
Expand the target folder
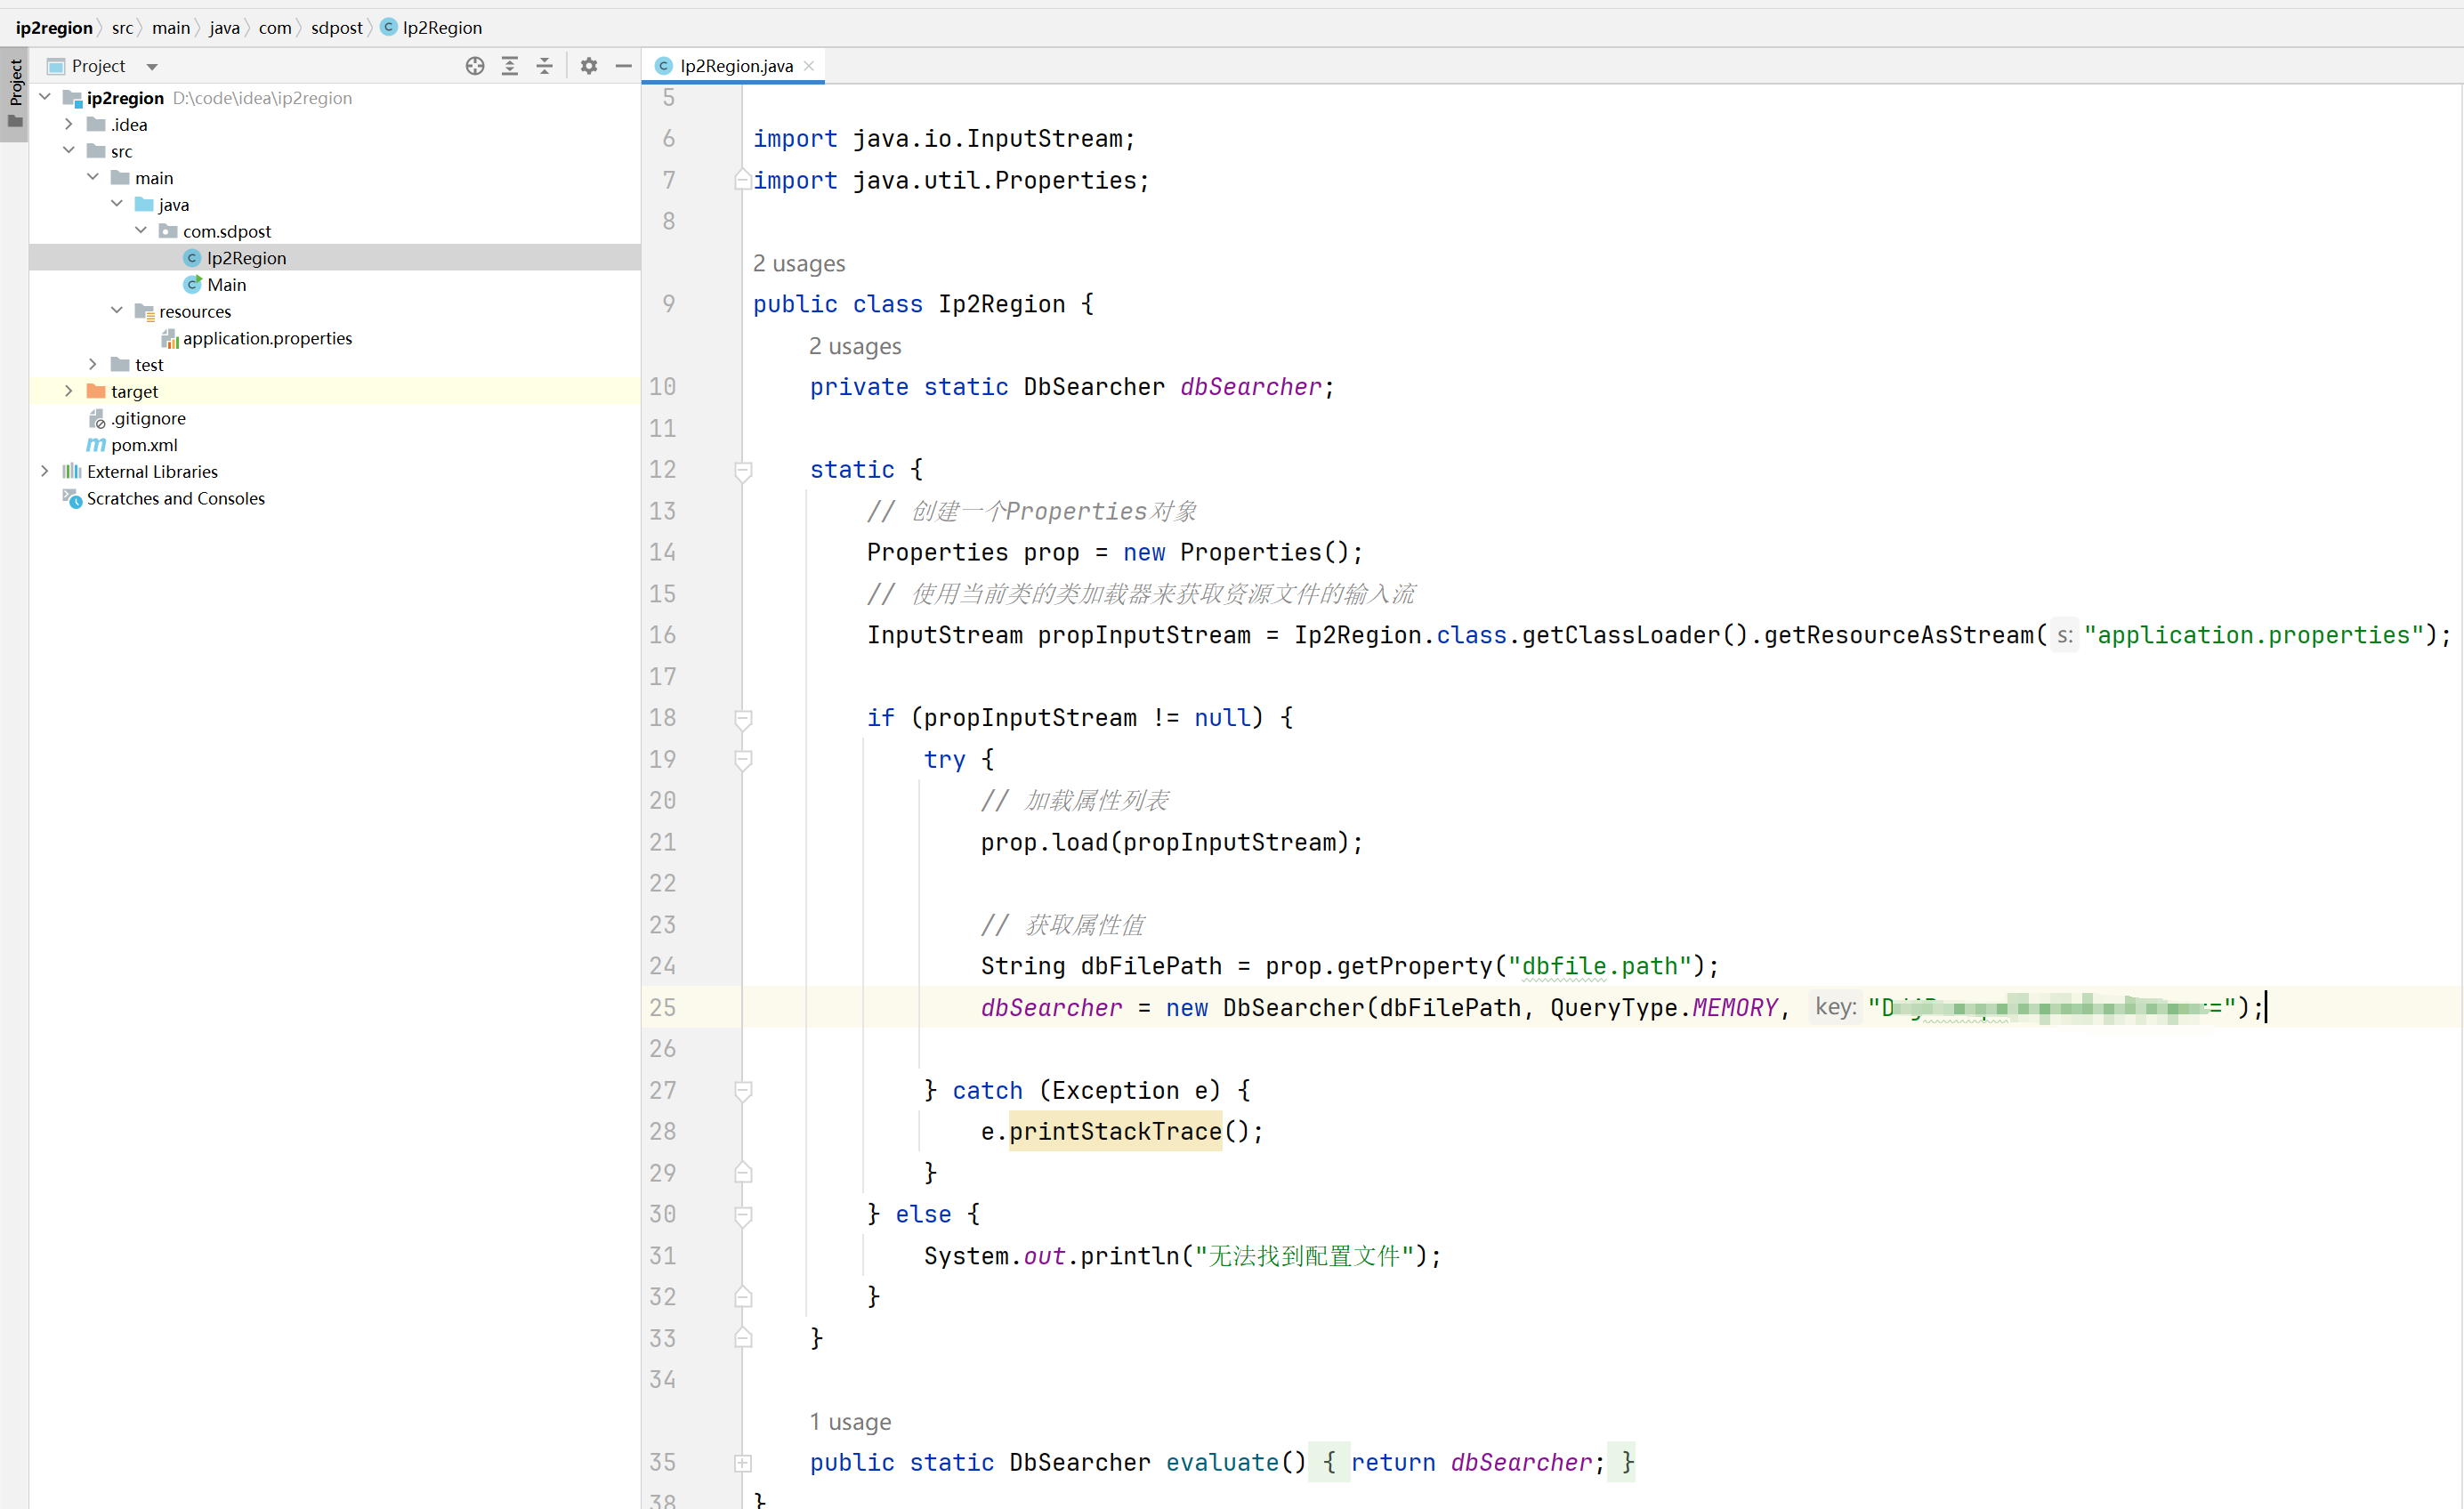coord(68,391)
